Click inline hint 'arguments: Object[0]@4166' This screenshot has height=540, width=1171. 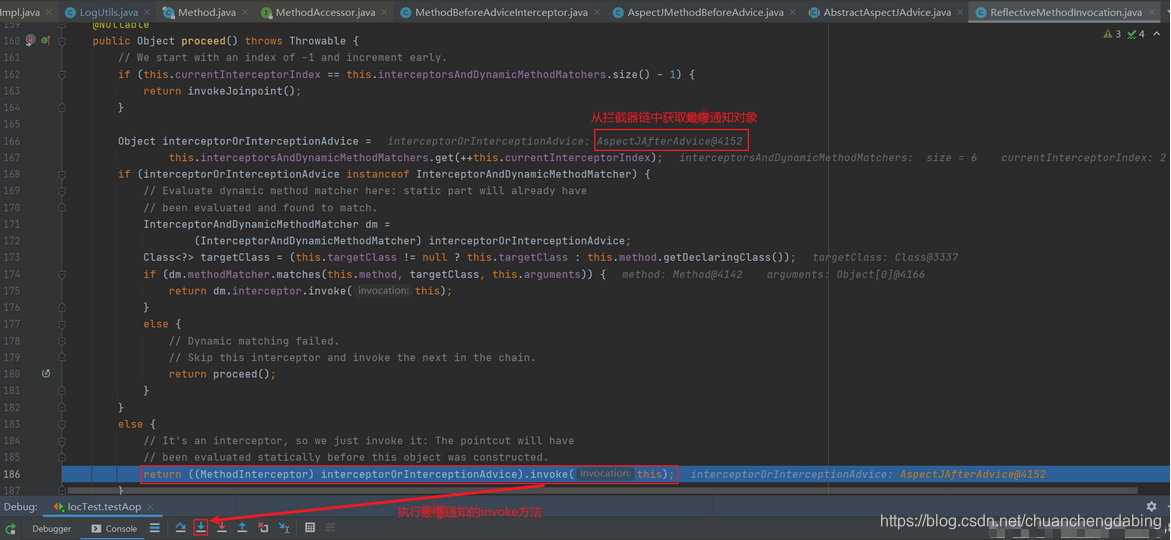click(845, 274)
